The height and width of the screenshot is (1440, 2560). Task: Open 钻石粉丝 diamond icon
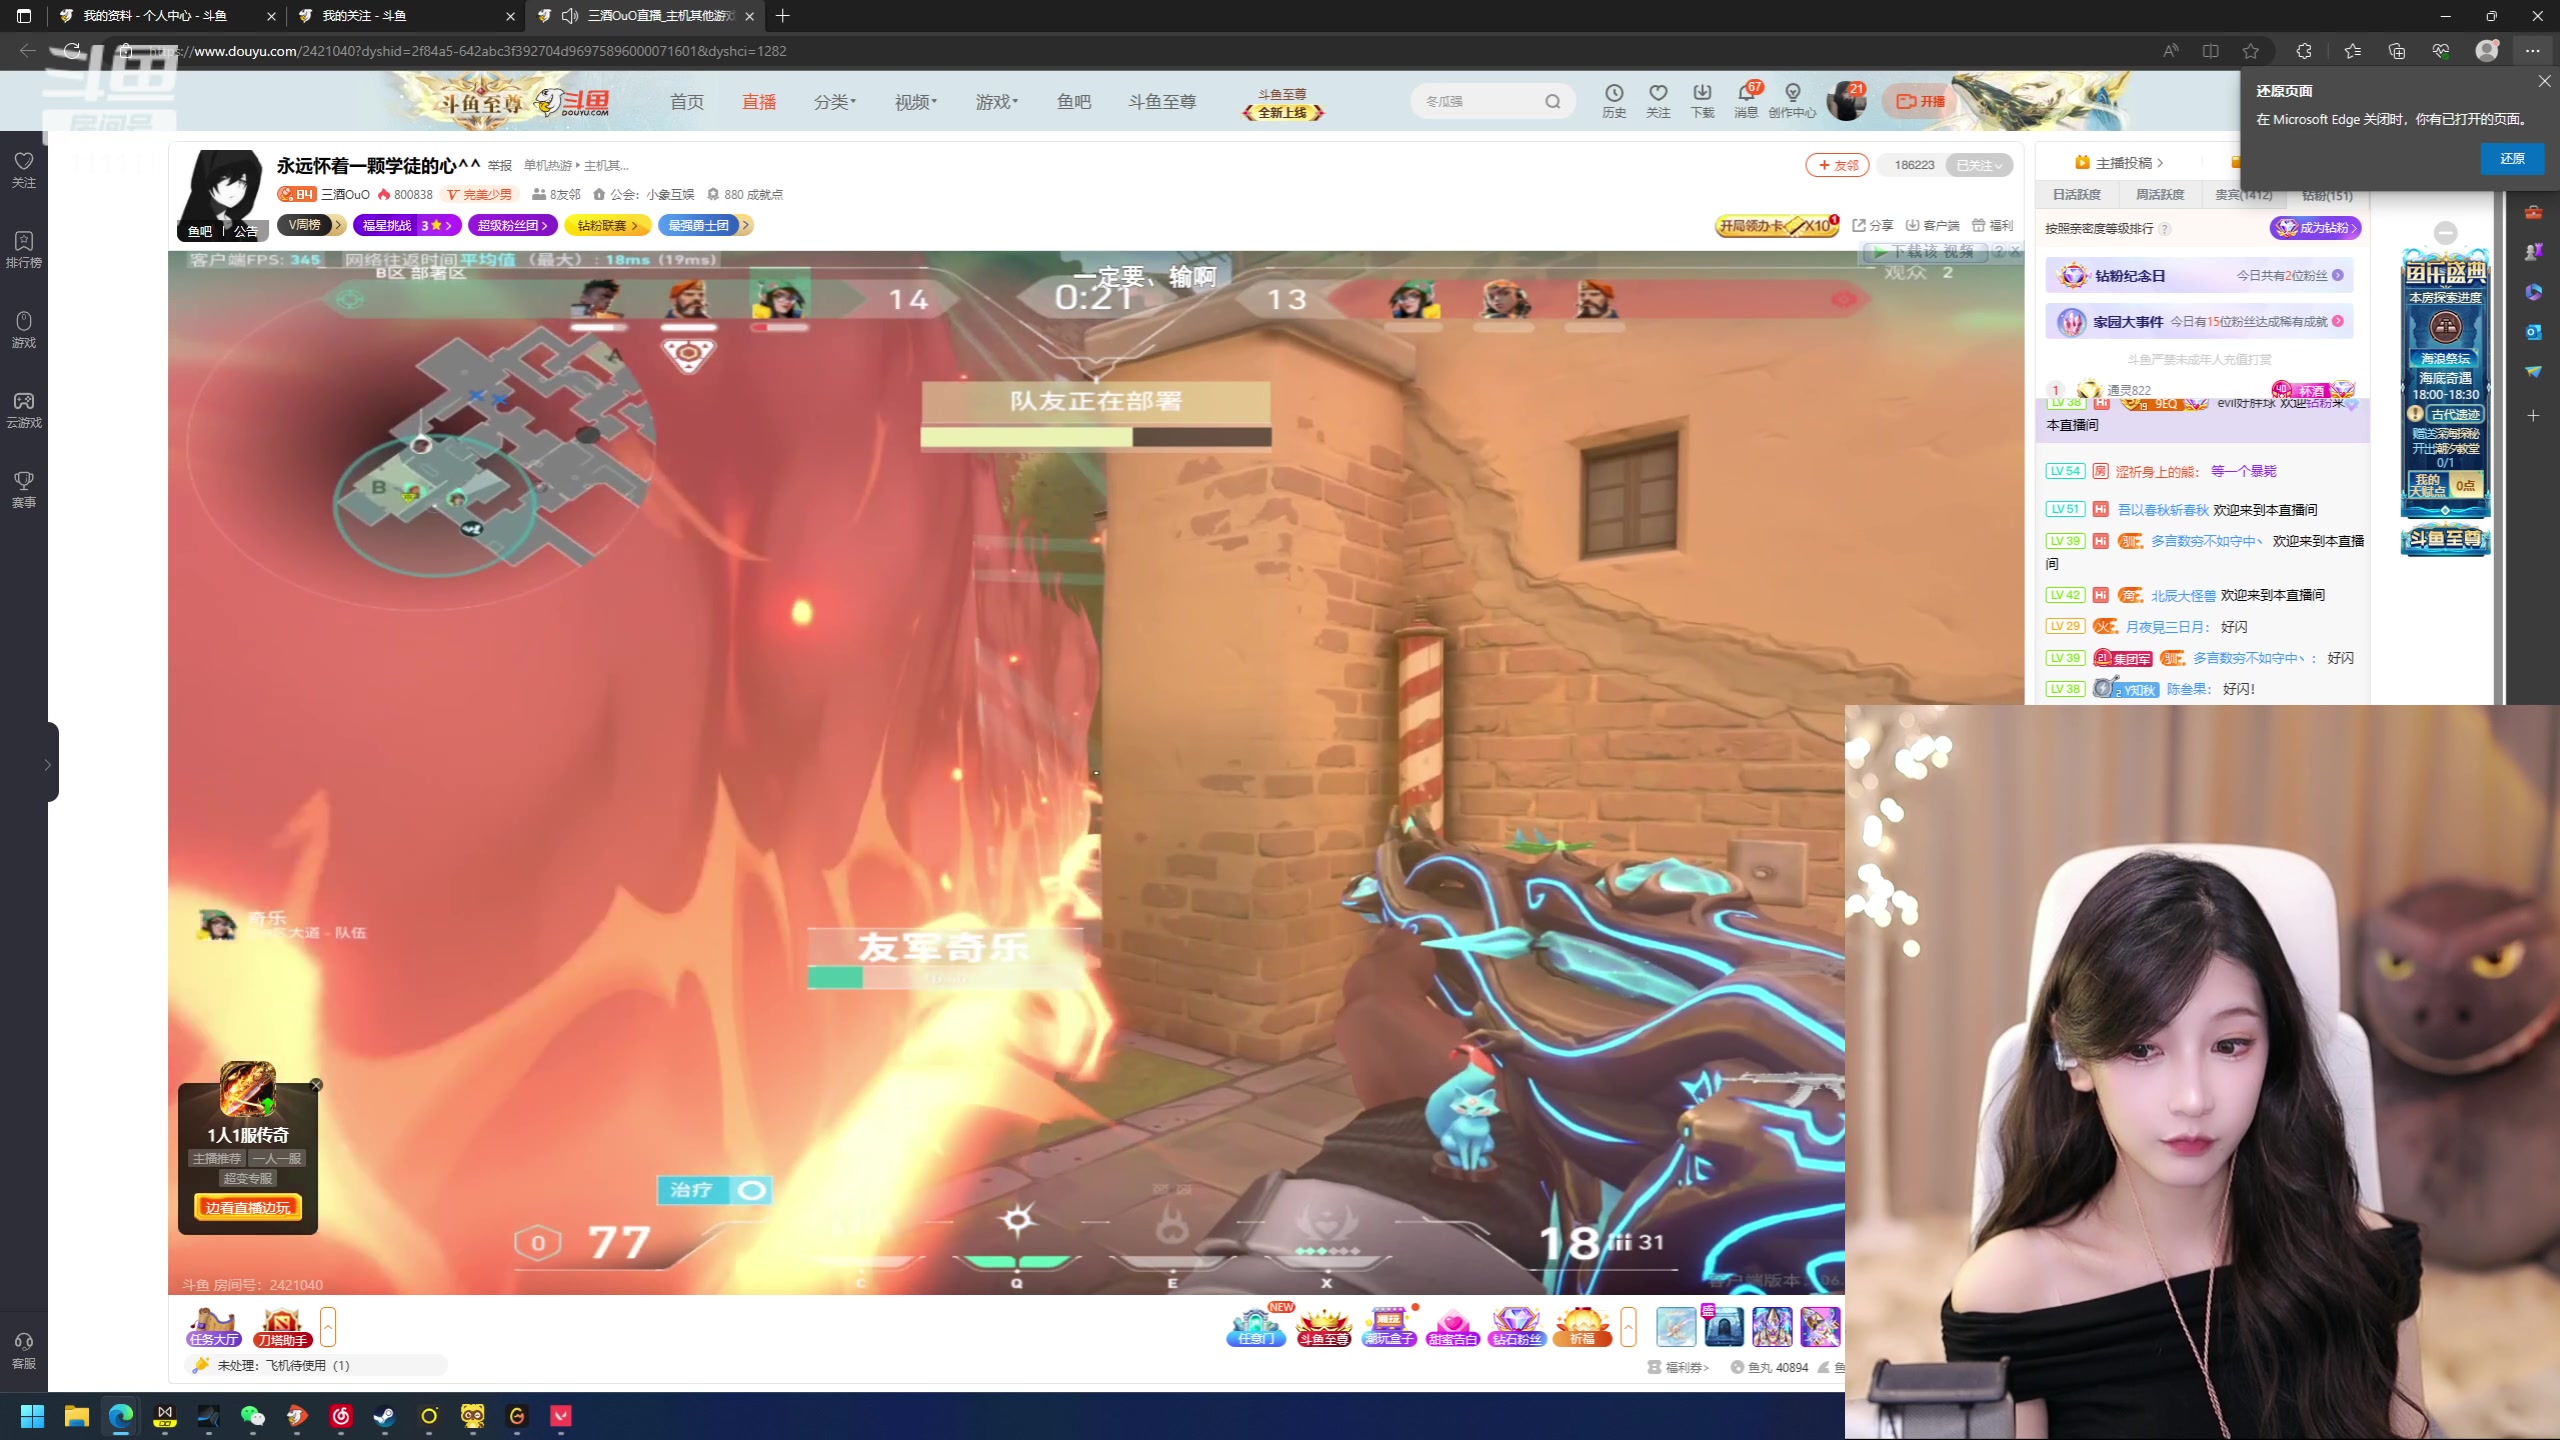click(1516, 1327)
